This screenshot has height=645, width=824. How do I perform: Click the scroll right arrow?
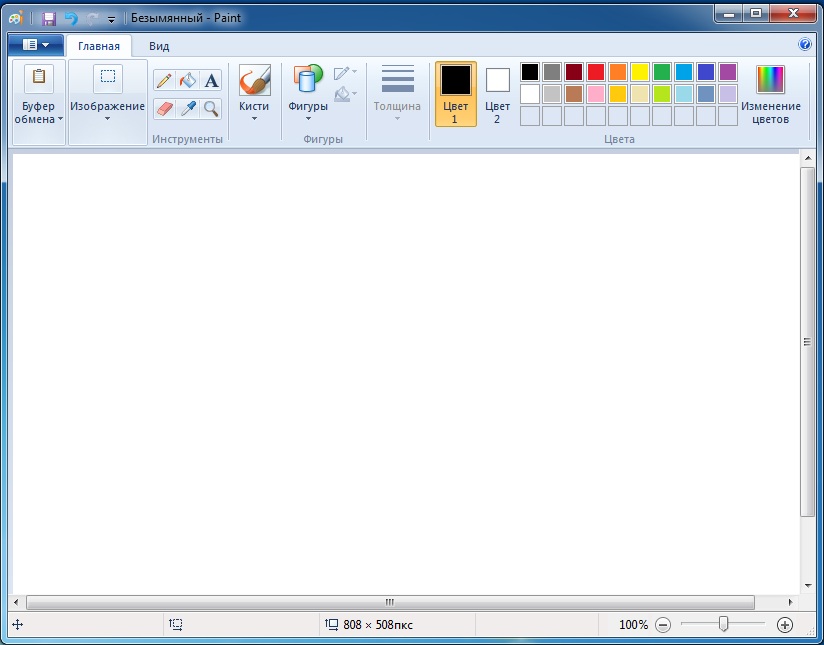(x=791, y=602)
